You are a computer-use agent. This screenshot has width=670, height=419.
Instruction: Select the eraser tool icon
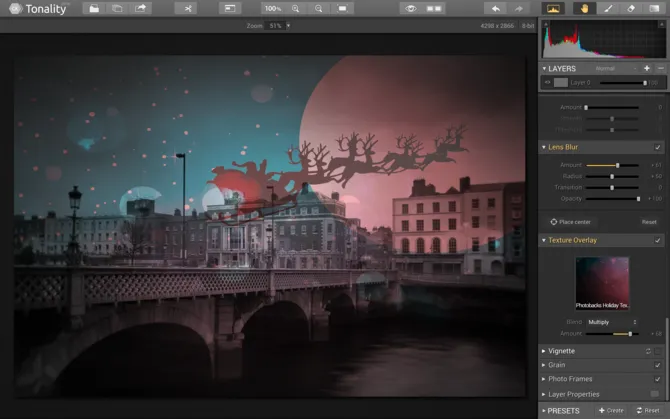click(630, 8)
